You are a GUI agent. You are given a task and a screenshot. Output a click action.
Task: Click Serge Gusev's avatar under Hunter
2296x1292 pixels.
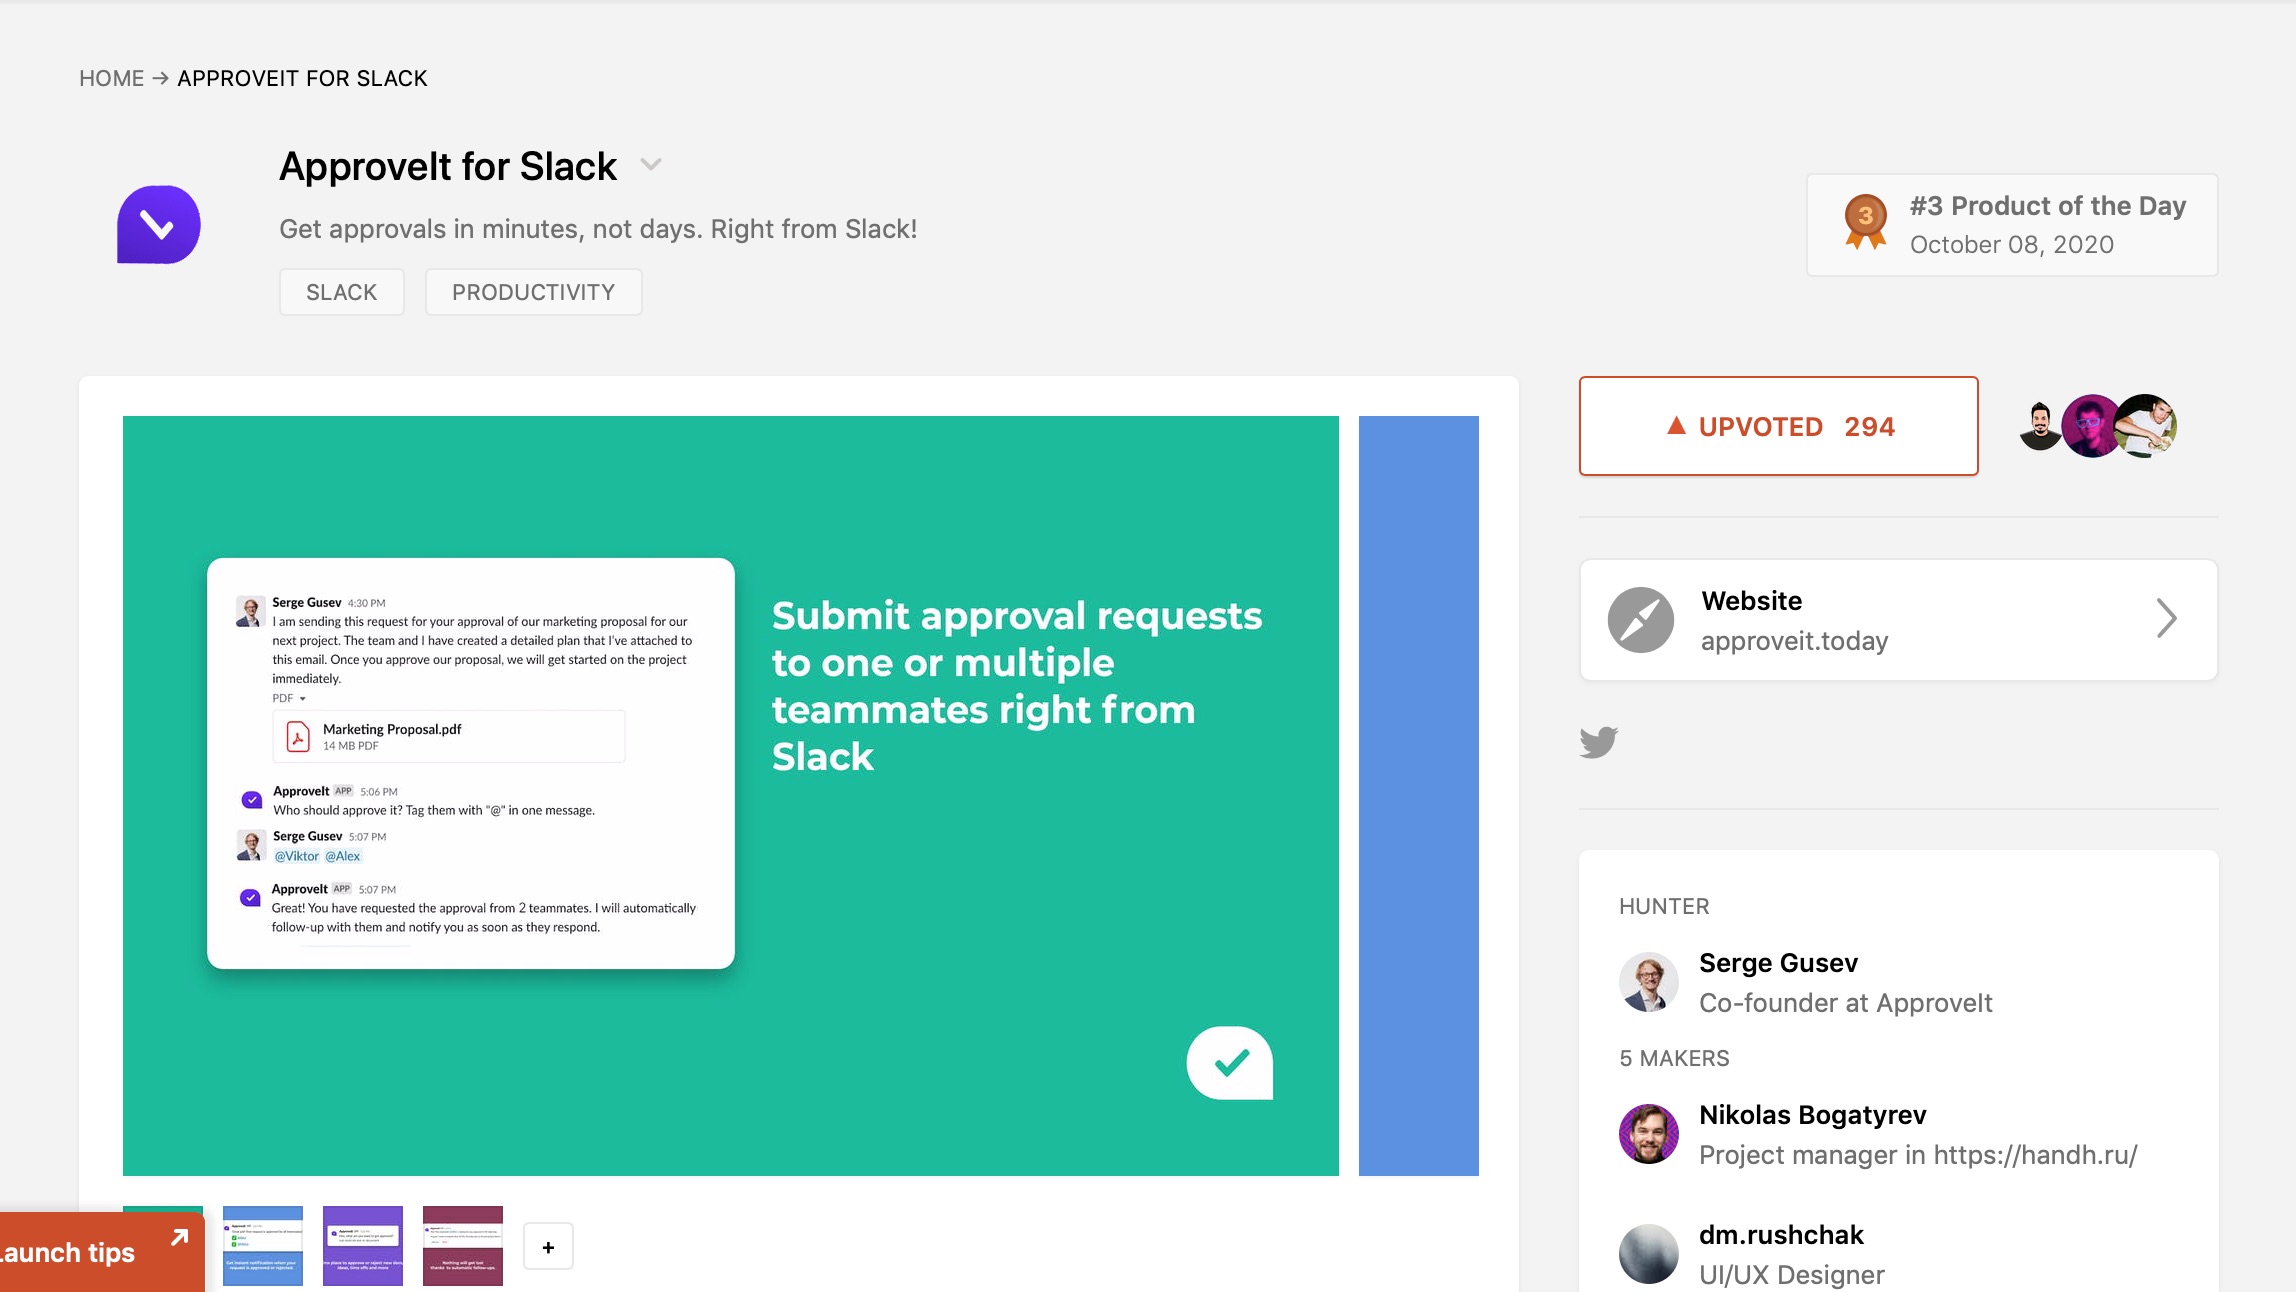click(1649, 982)
